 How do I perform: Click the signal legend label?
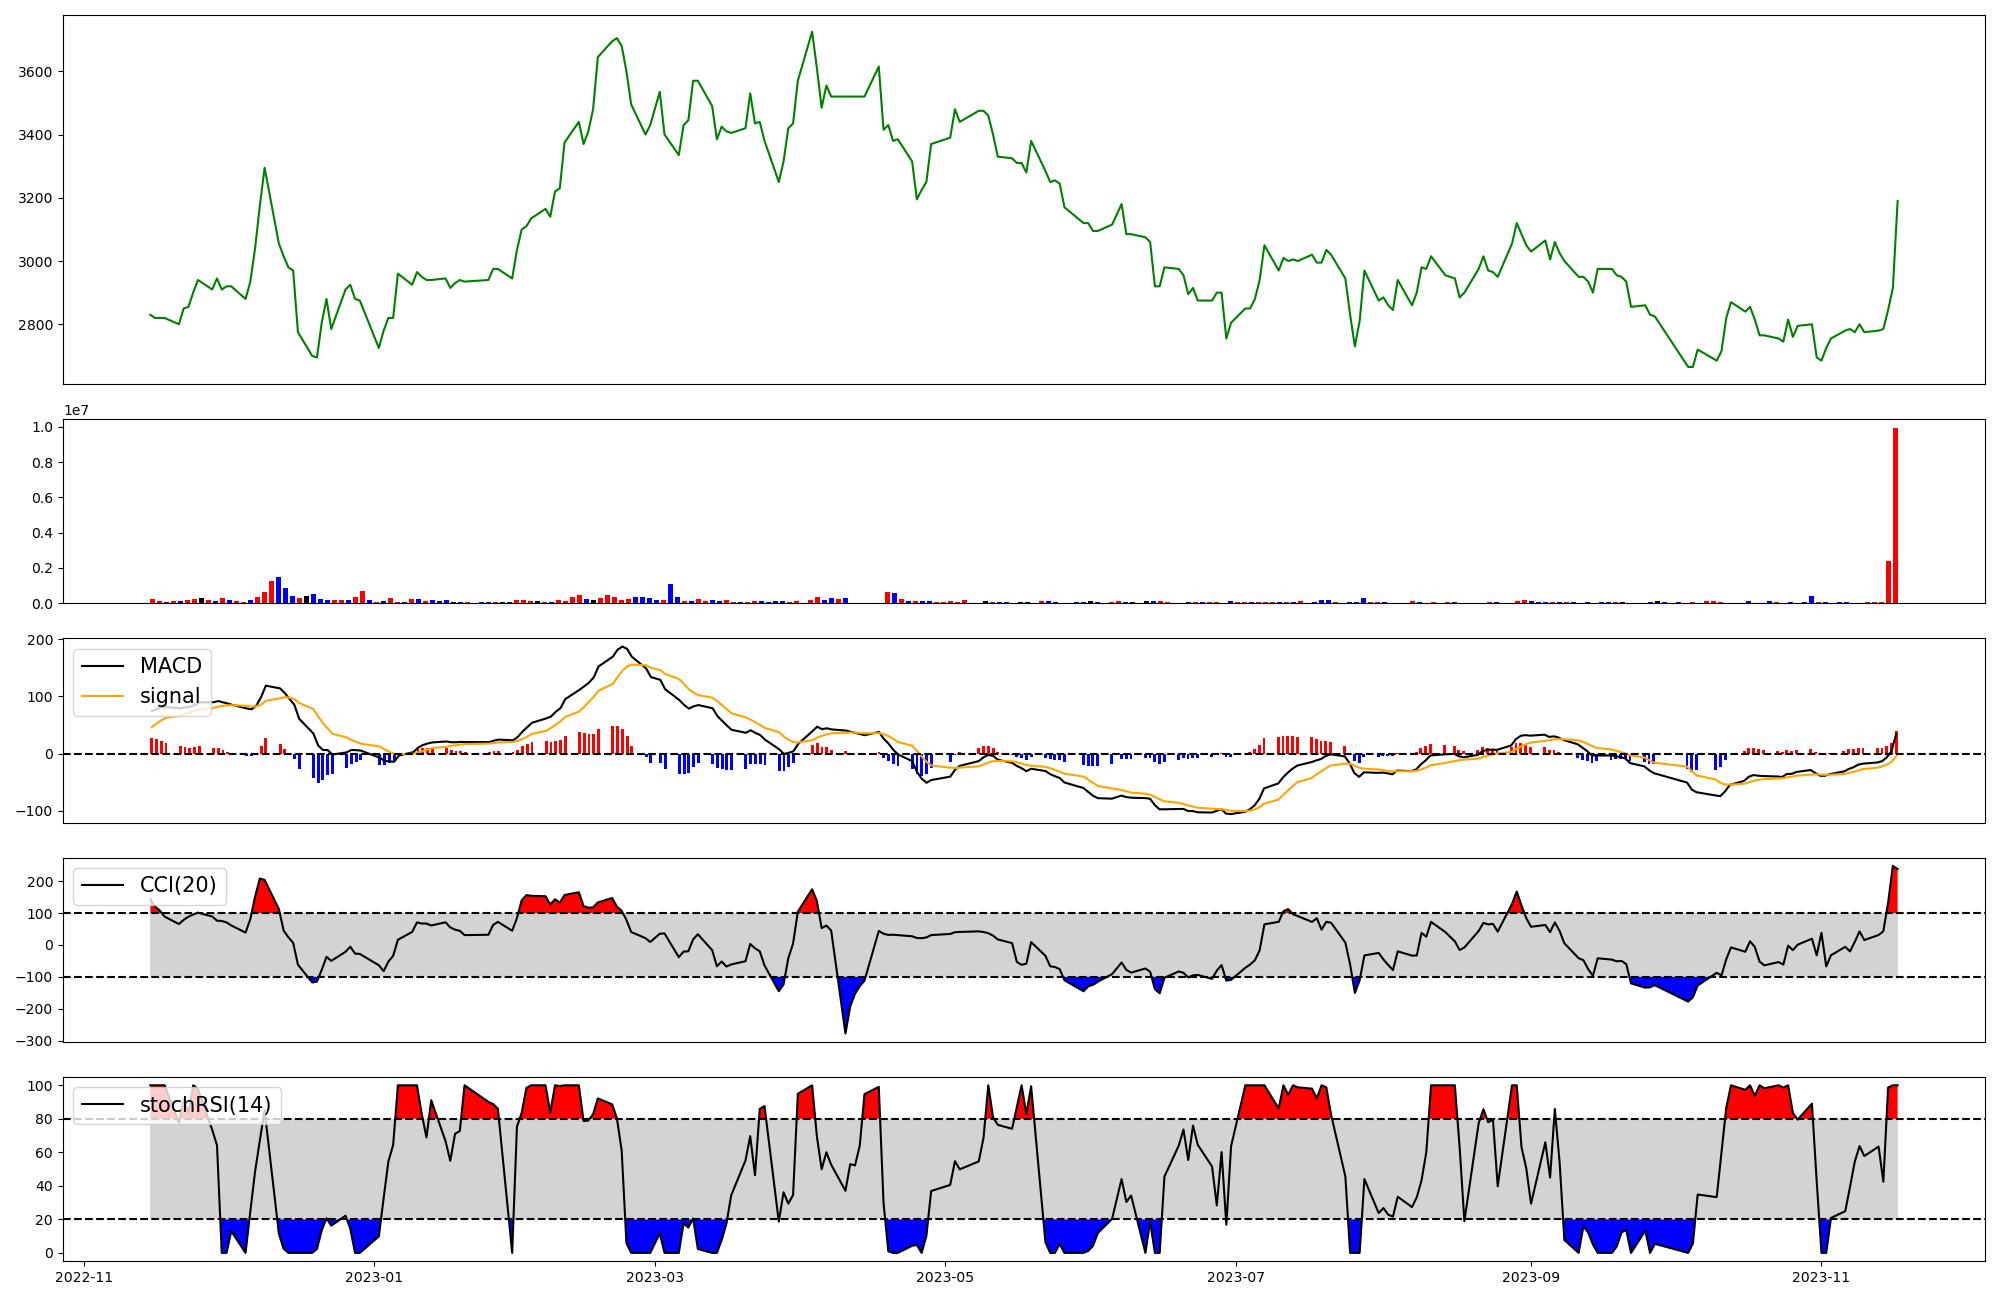click(x=169, y=696)
